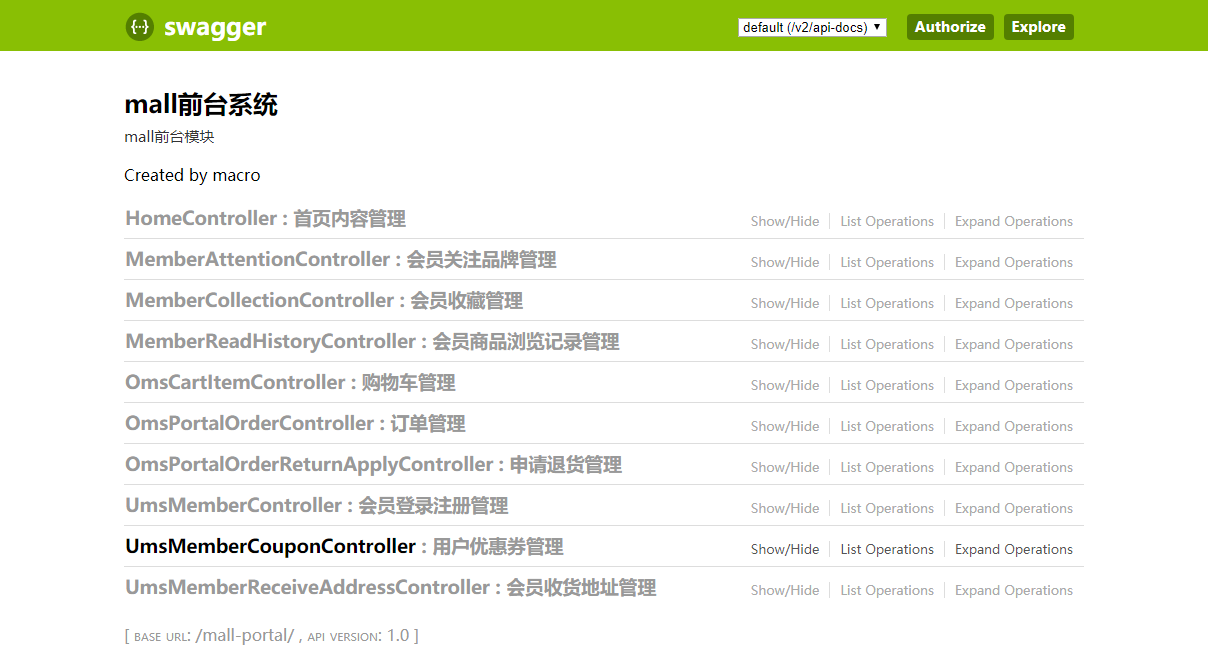Click the swagger logo icon
This screenshot has width=1208, height=667.
(x=140, y=27)
